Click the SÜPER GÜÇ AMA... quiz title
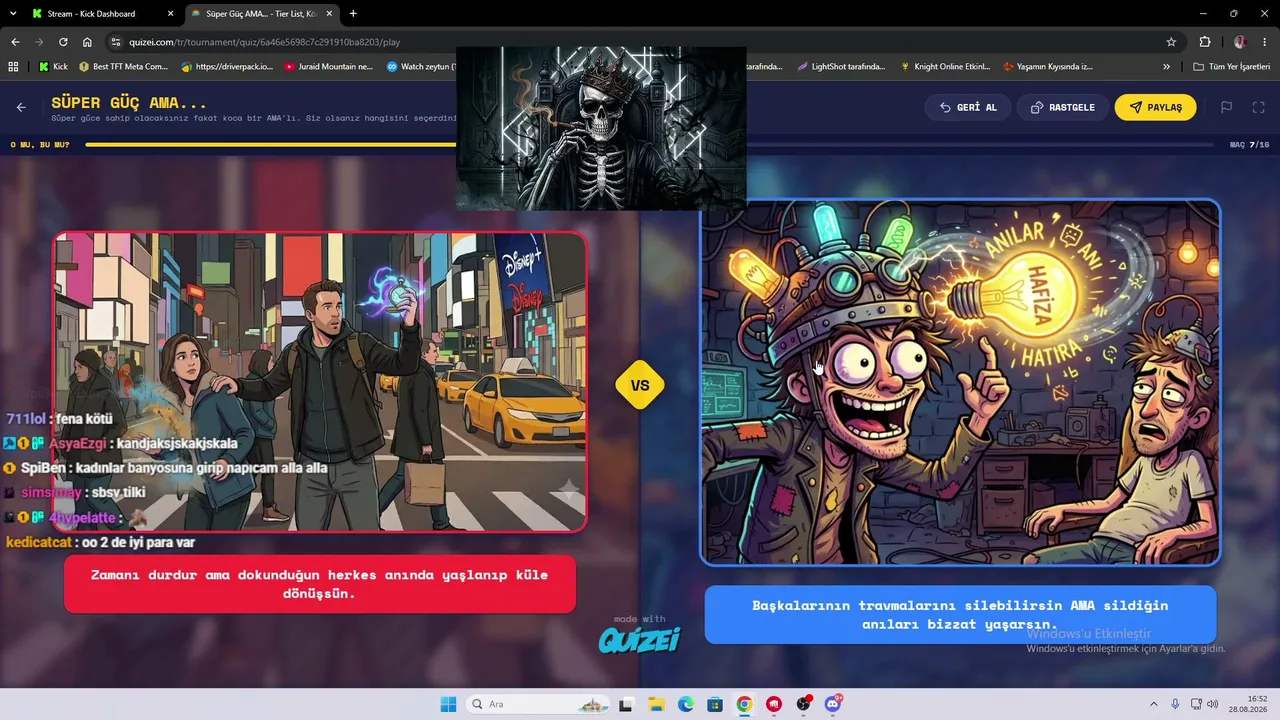Screen dimensions: 1280x720 129,103
